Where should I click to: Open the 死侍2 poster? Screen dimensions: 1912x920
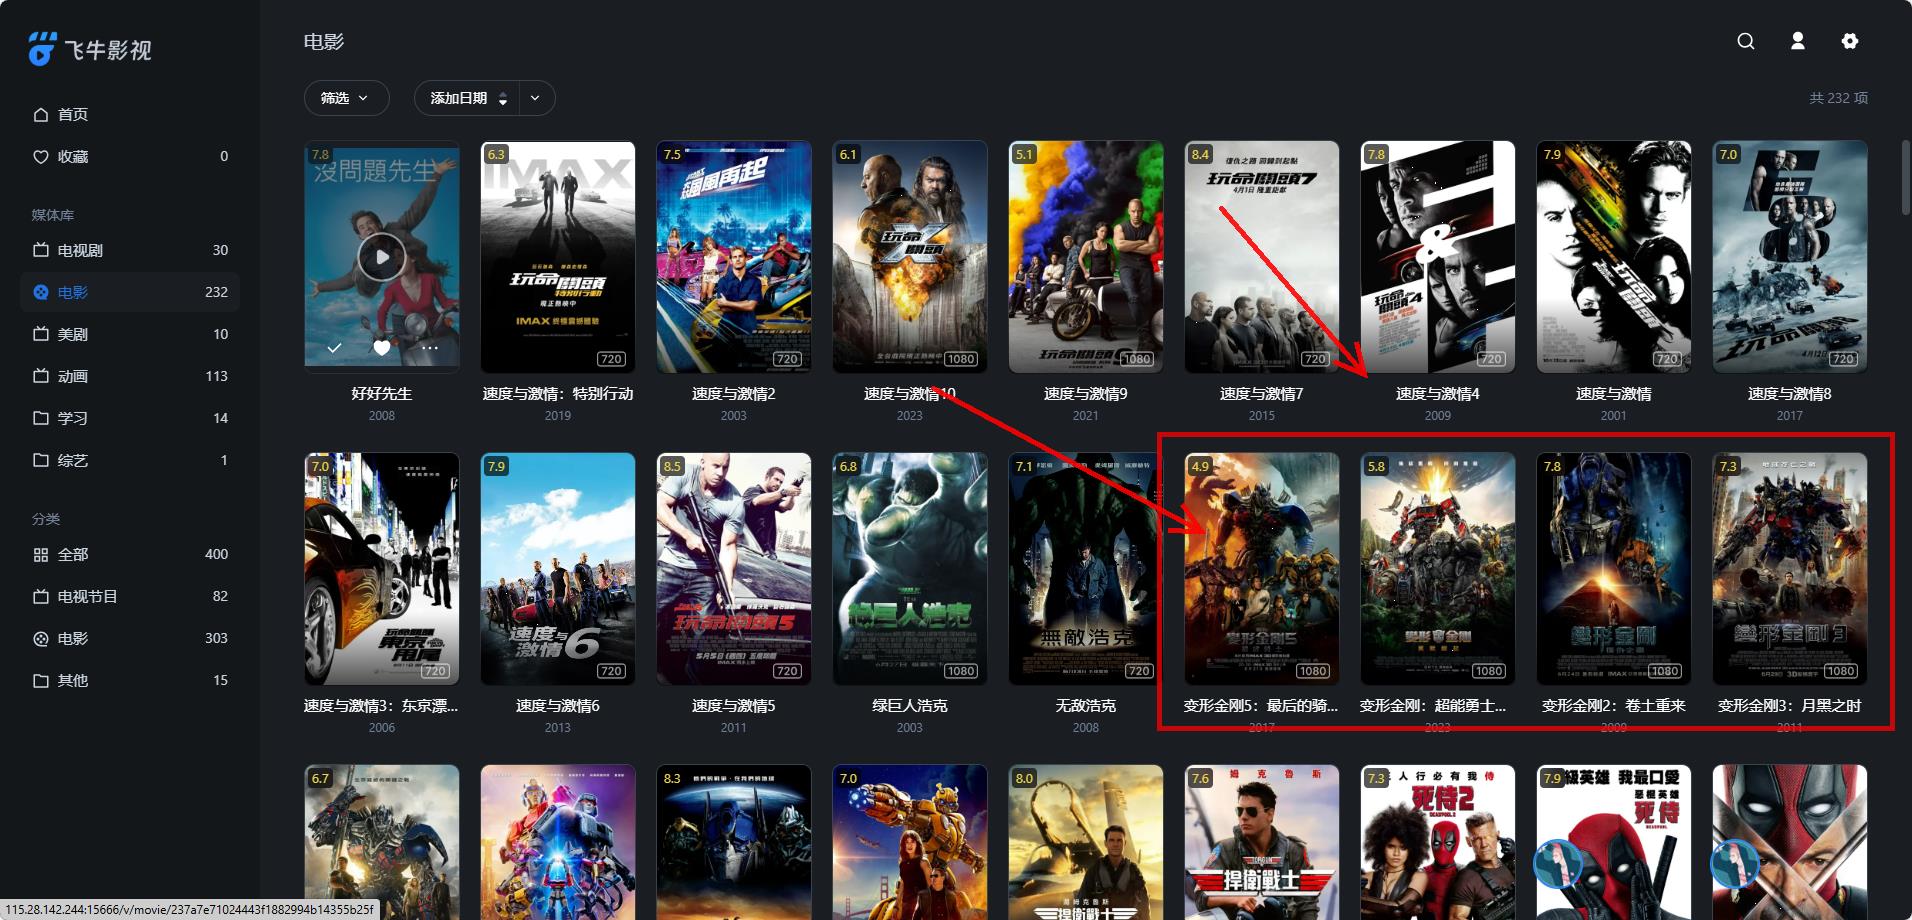(x=1438, y=842)
